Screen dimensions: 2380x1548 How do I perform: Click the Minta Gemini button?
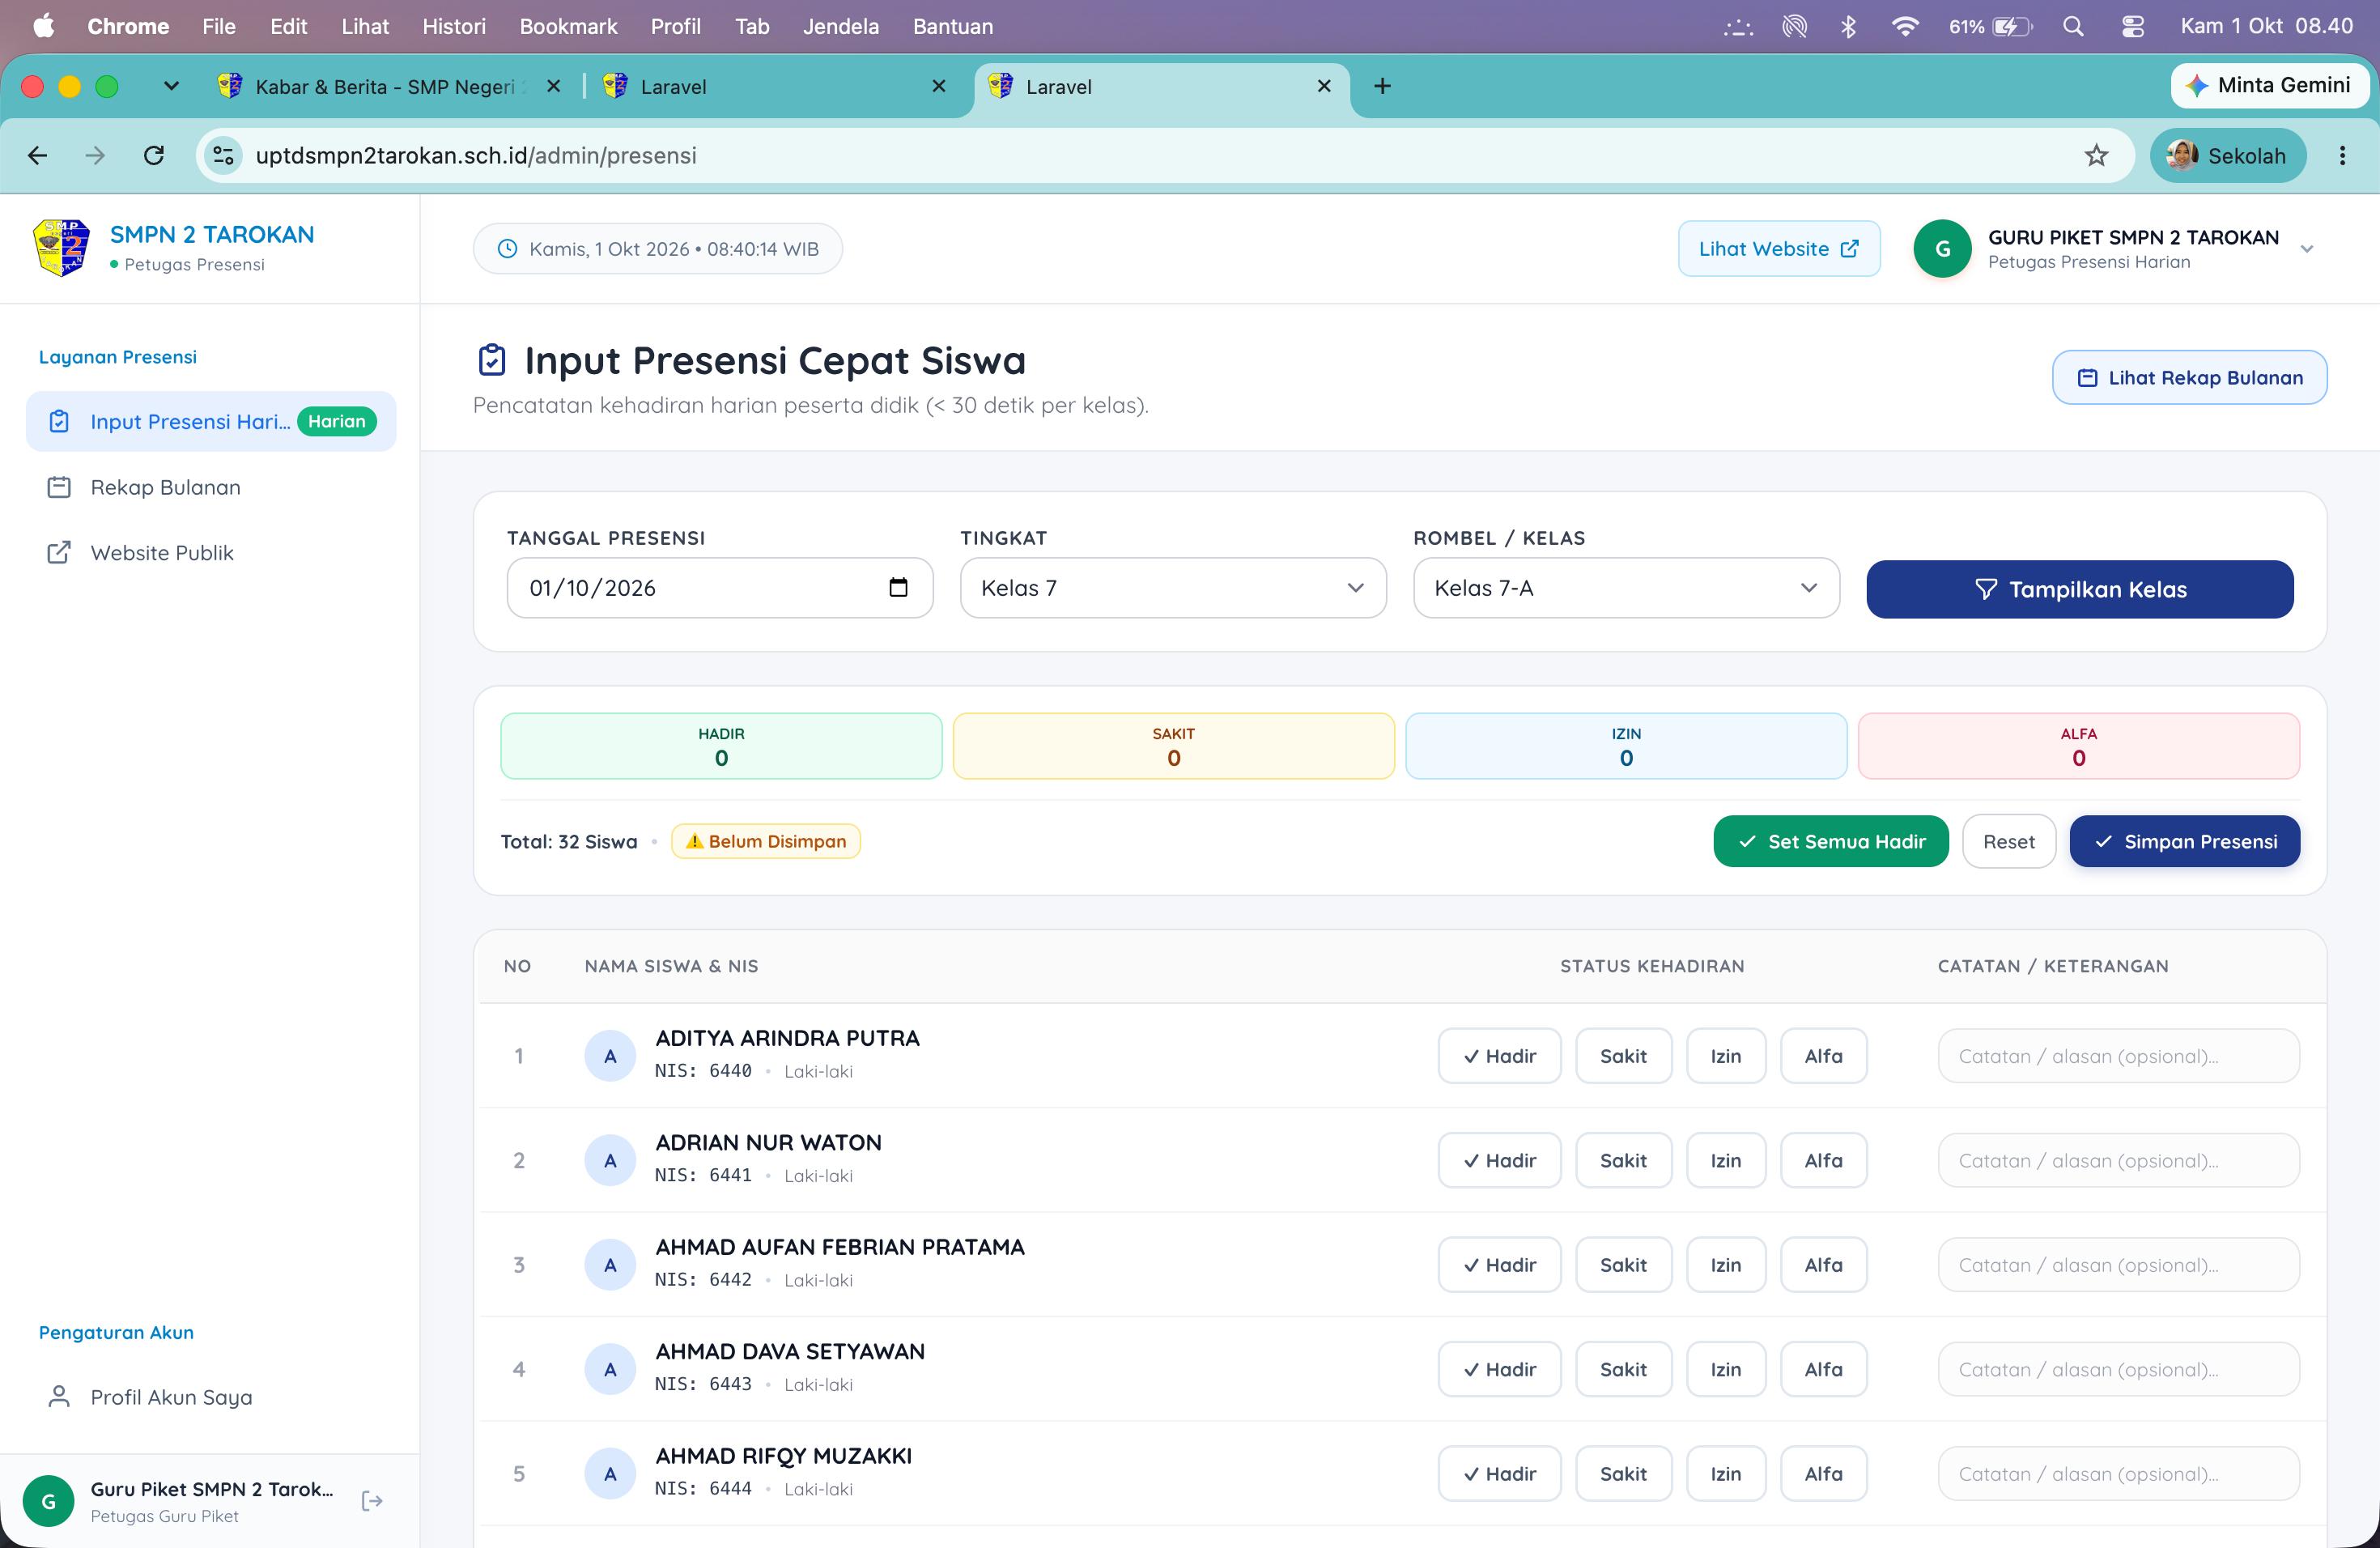(x=2268, y=85)
